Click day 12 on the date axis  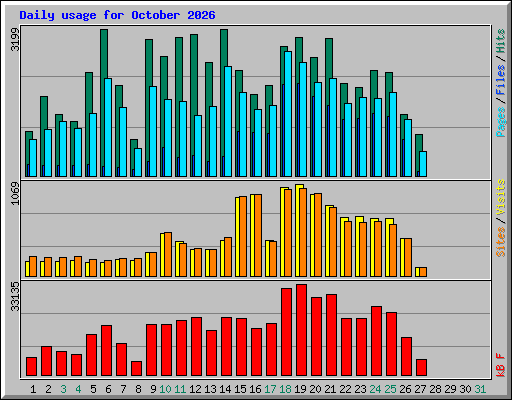[x=195, y=389]
